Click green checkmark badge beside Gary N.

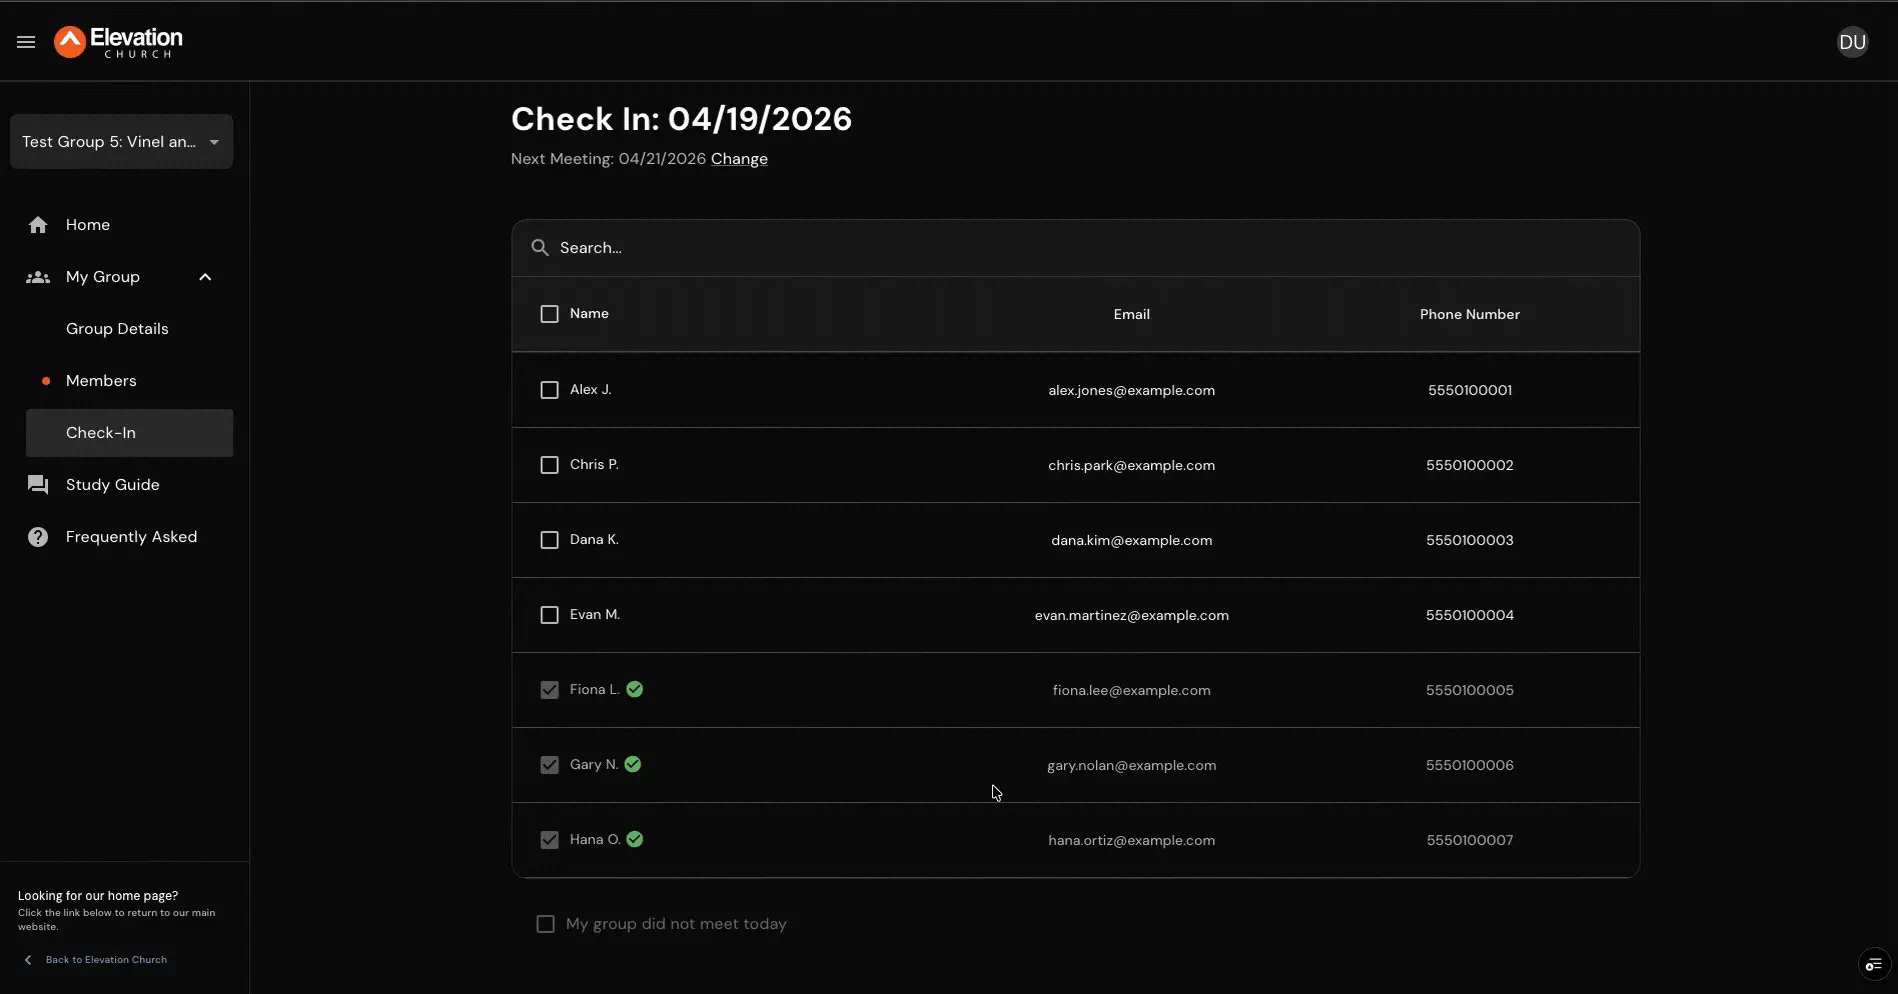pyautogui.click(x=633, y=764)
